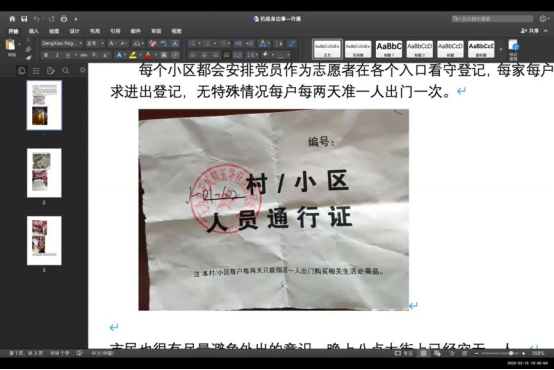Click the Clear Formatting eraser icon

pos(152,43)
